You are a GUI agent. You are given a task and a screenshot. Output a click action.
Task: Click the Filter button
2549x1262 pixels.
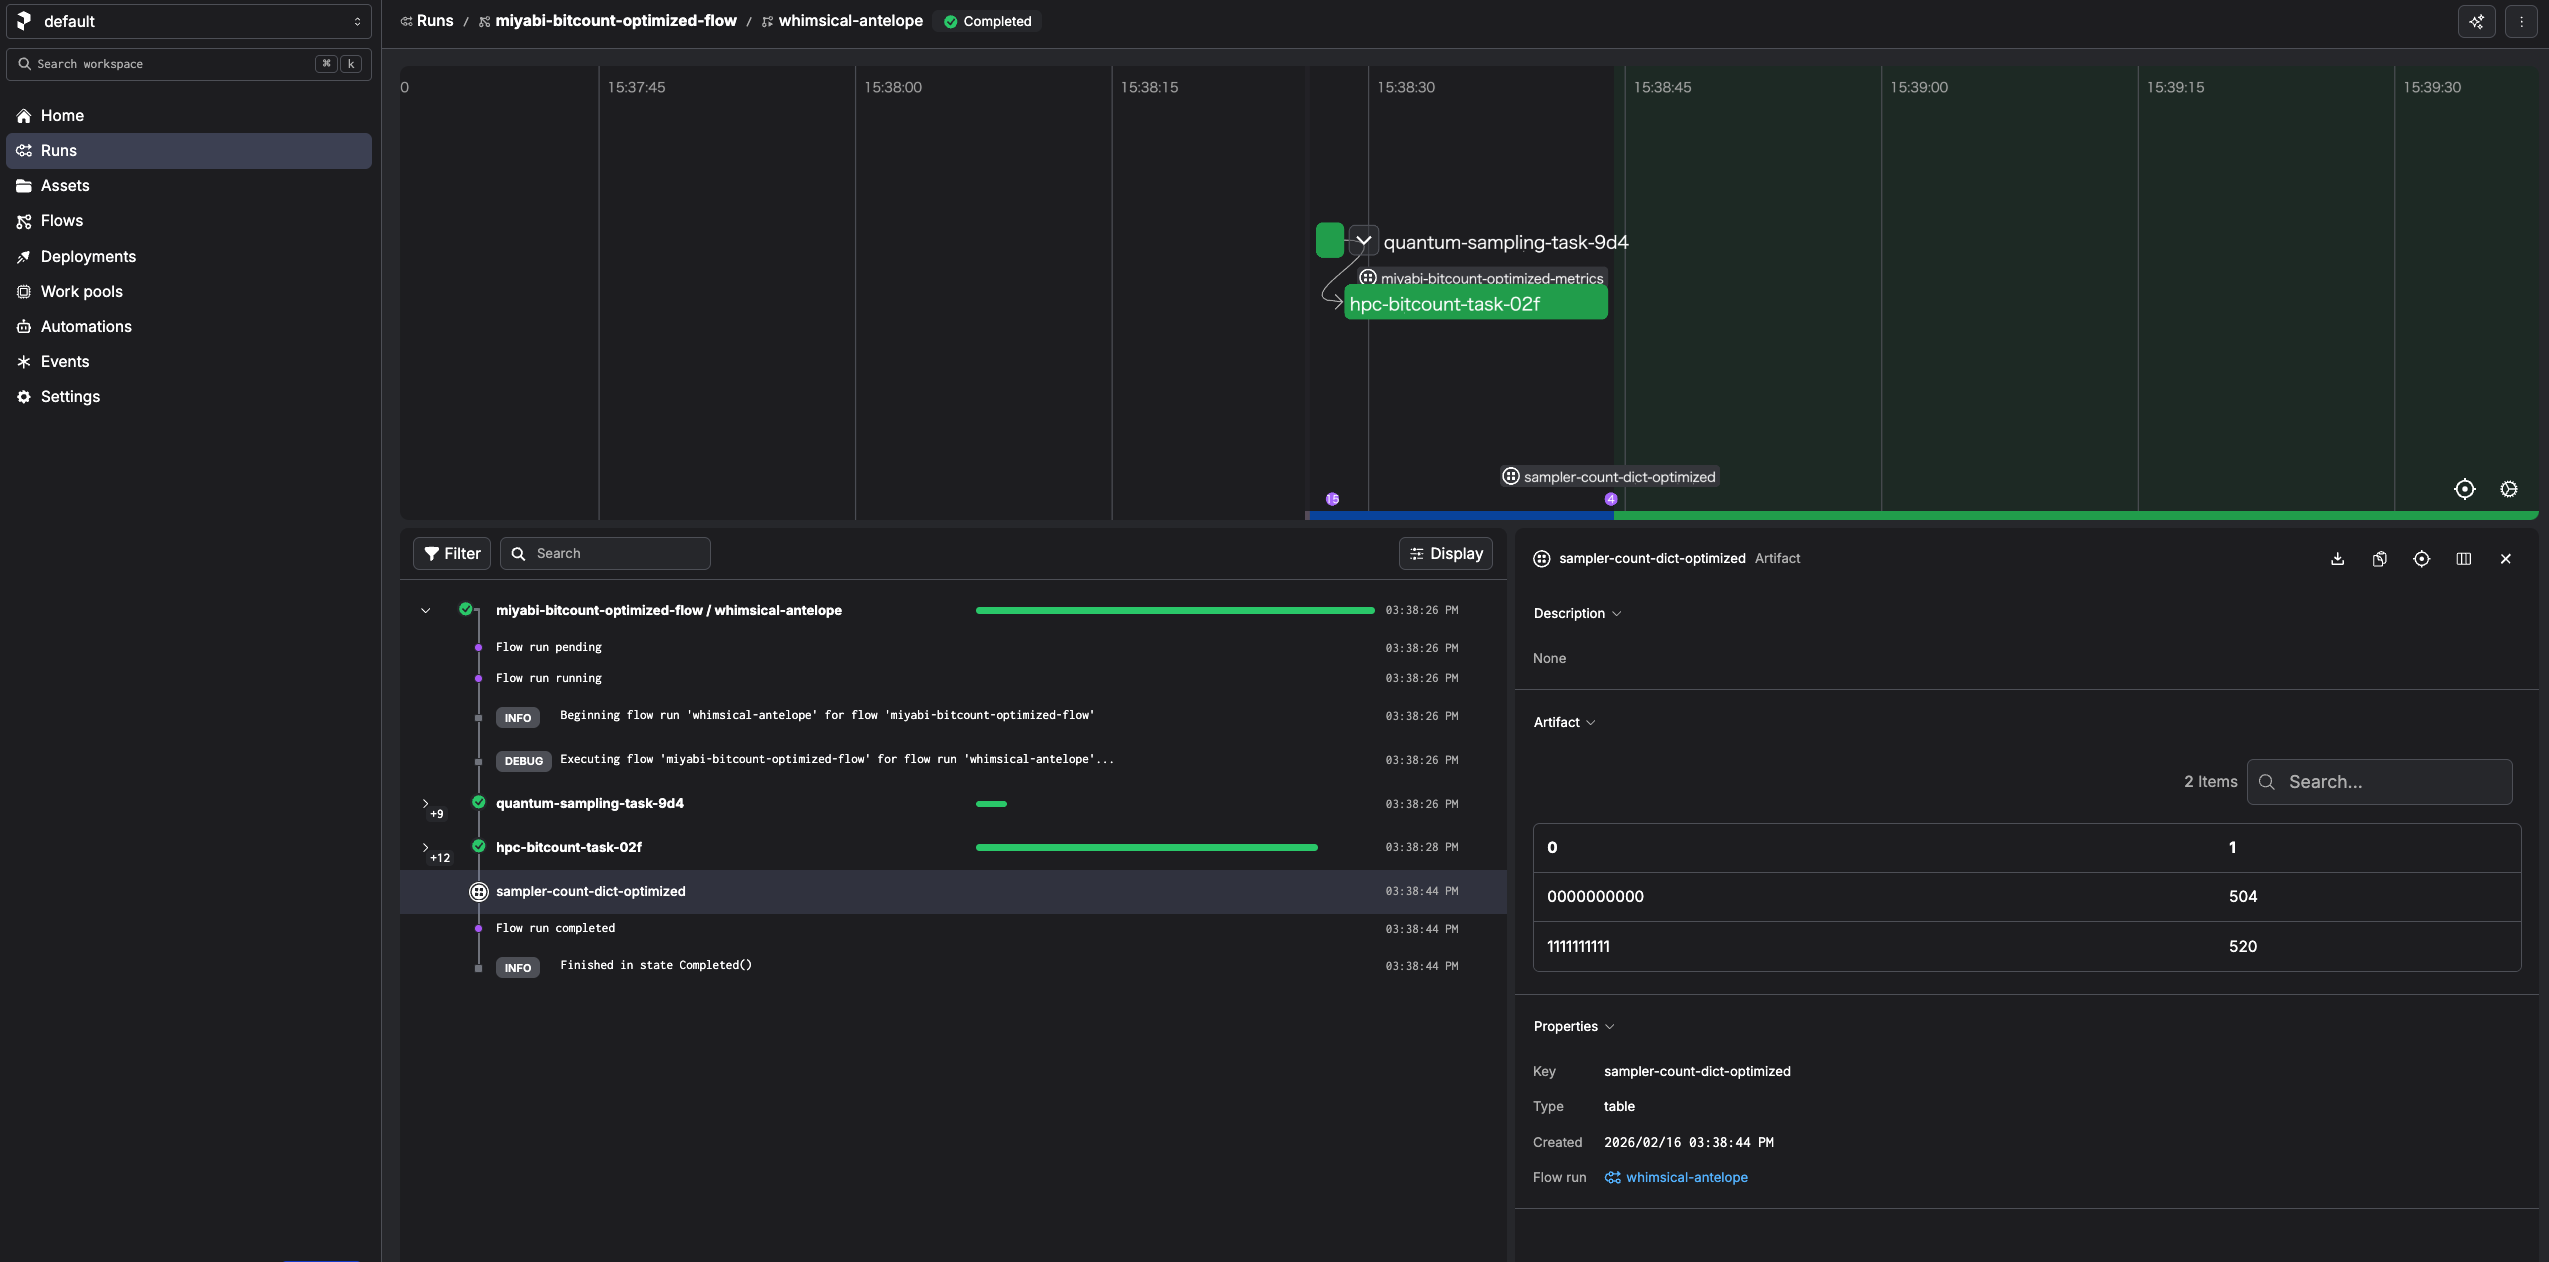point(452,553)
